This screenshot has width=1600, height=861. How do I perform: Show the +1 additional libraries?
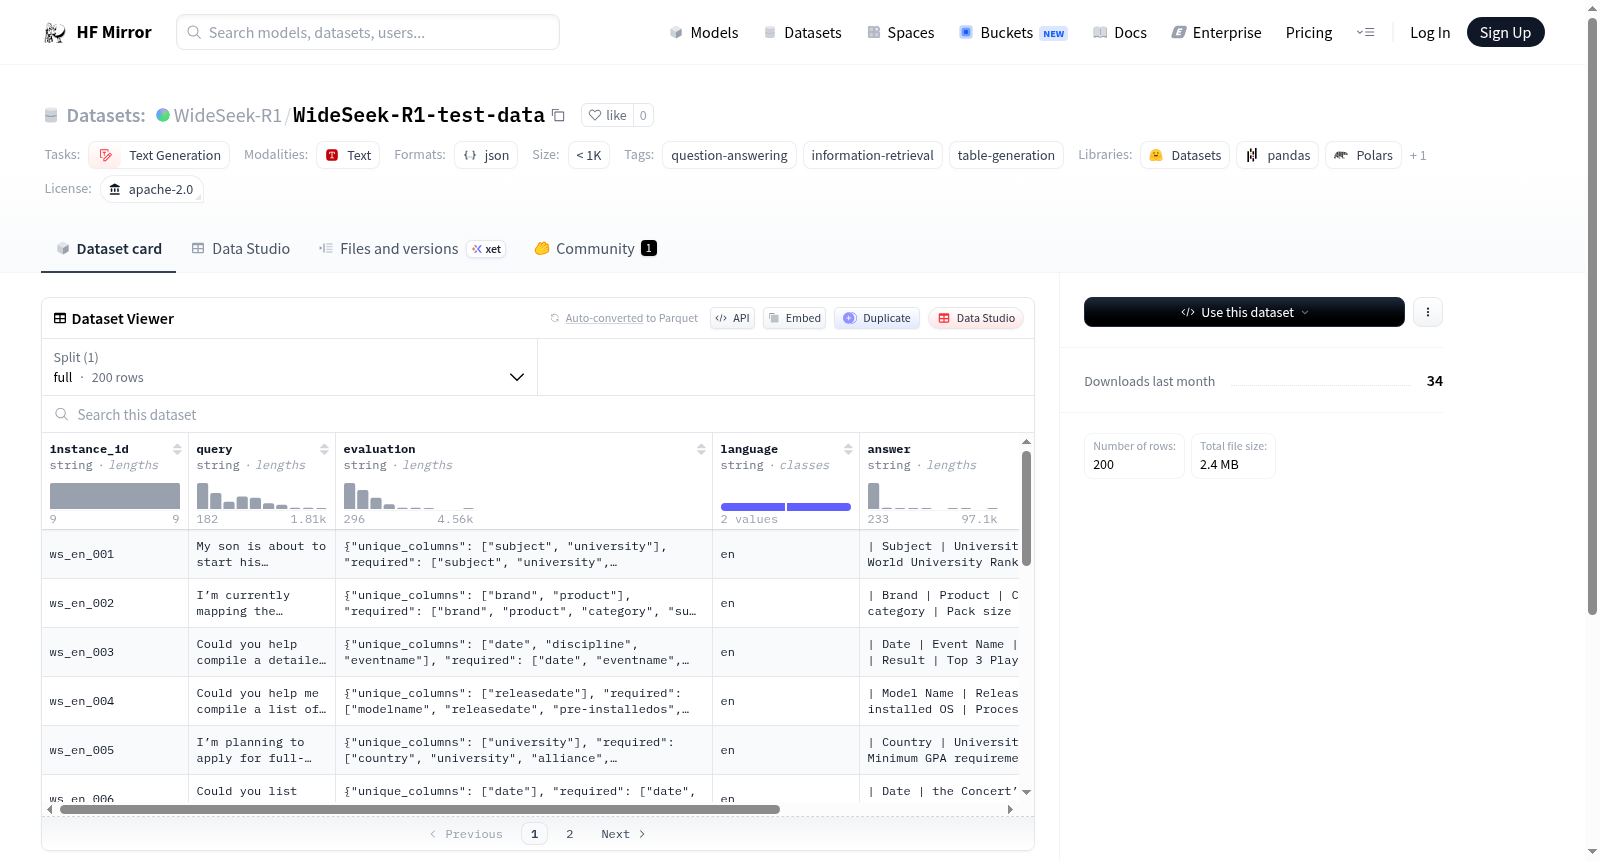point(1418,155)
